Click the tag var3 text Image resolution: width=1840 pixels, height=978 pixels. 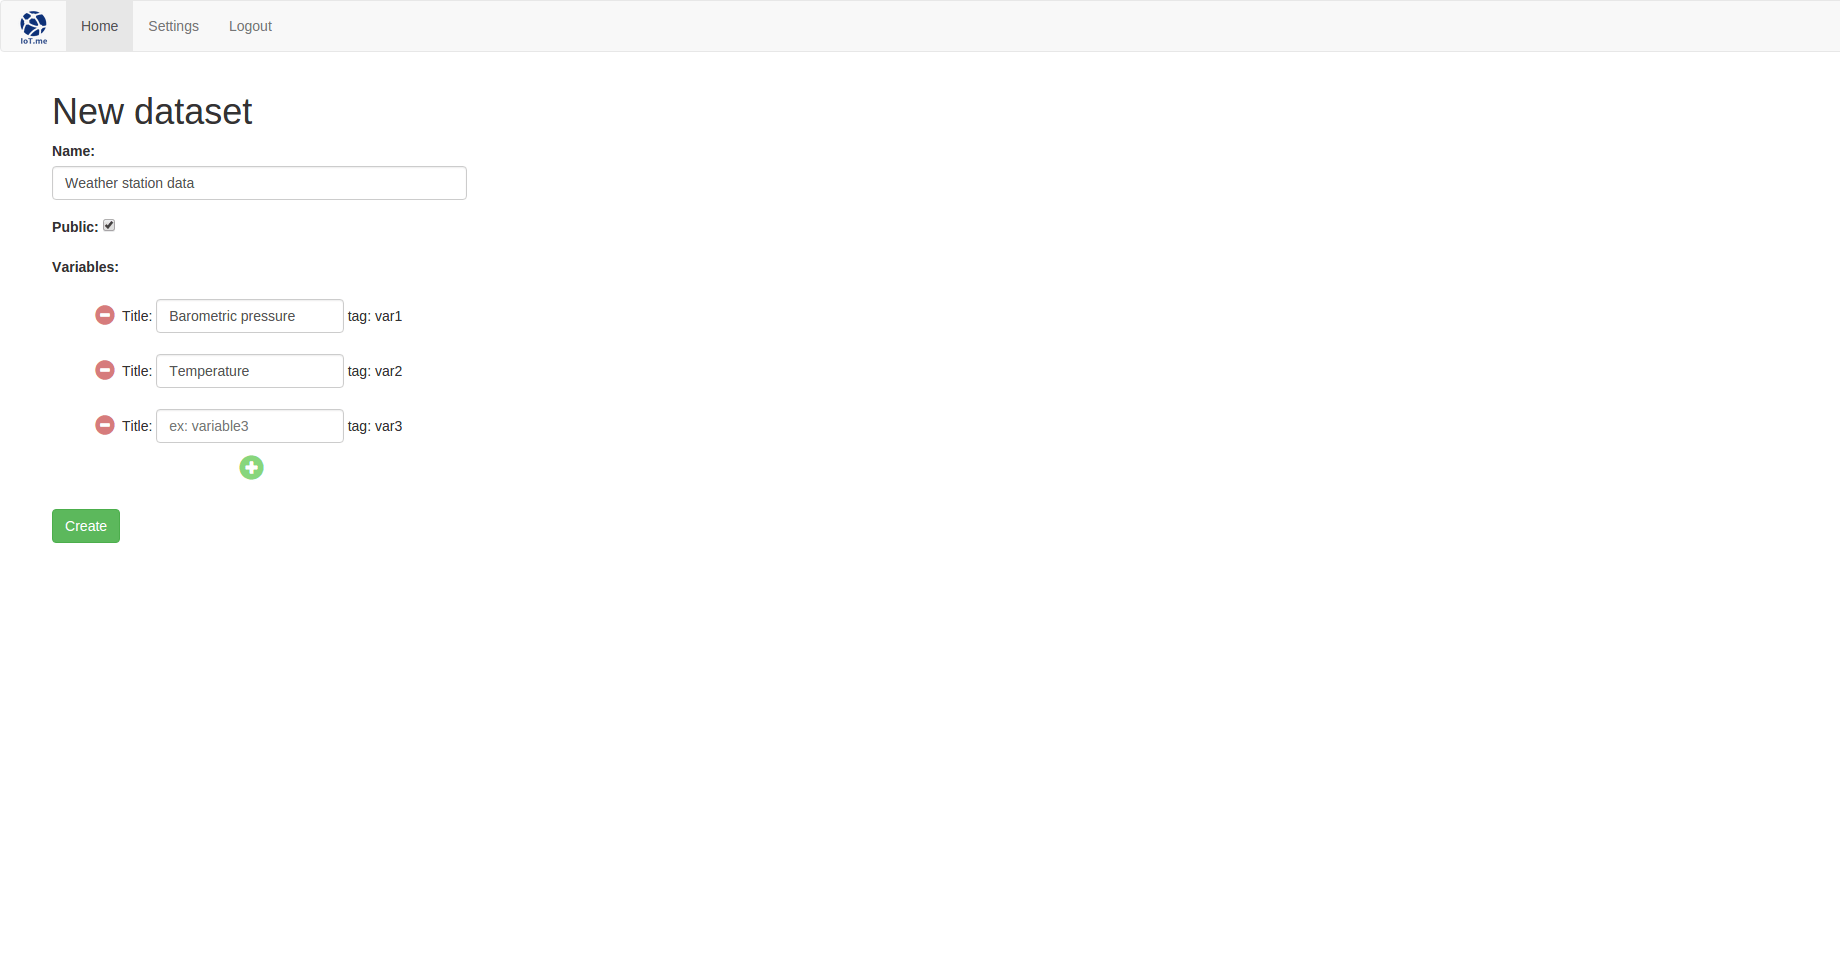[375, 426]
